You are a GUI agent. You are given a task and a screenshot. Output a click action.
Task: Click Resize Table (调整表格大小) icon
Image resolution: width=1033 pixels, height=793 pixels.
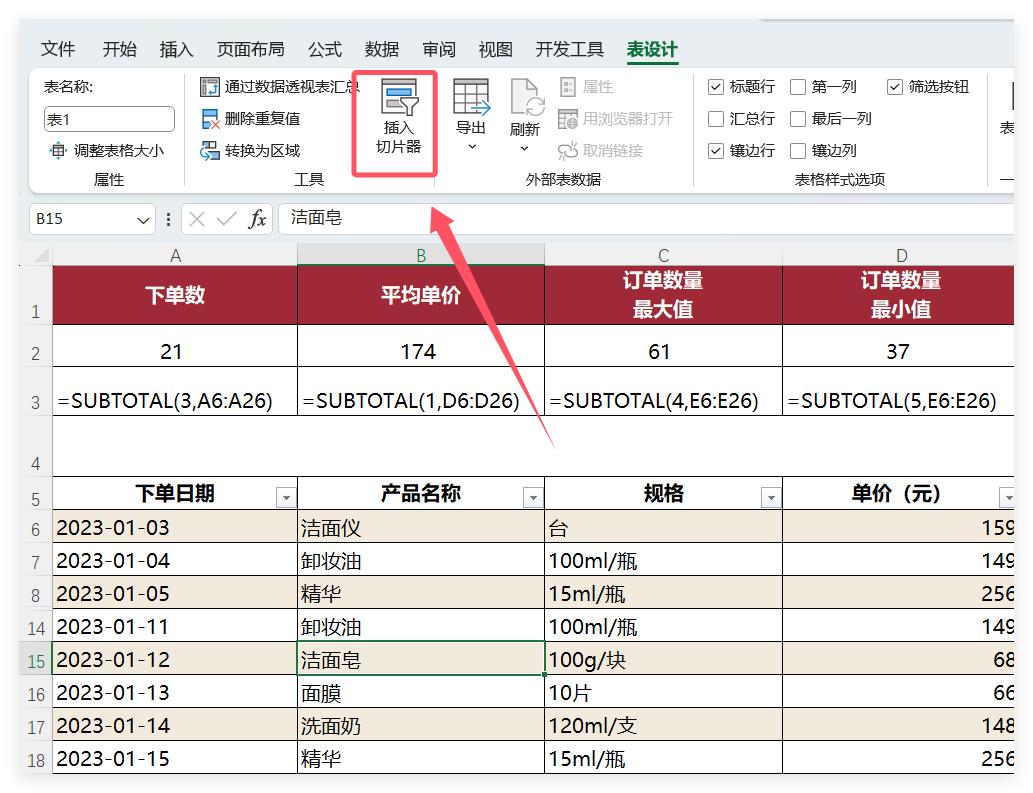pyautogui.click(x=58, y=150)
